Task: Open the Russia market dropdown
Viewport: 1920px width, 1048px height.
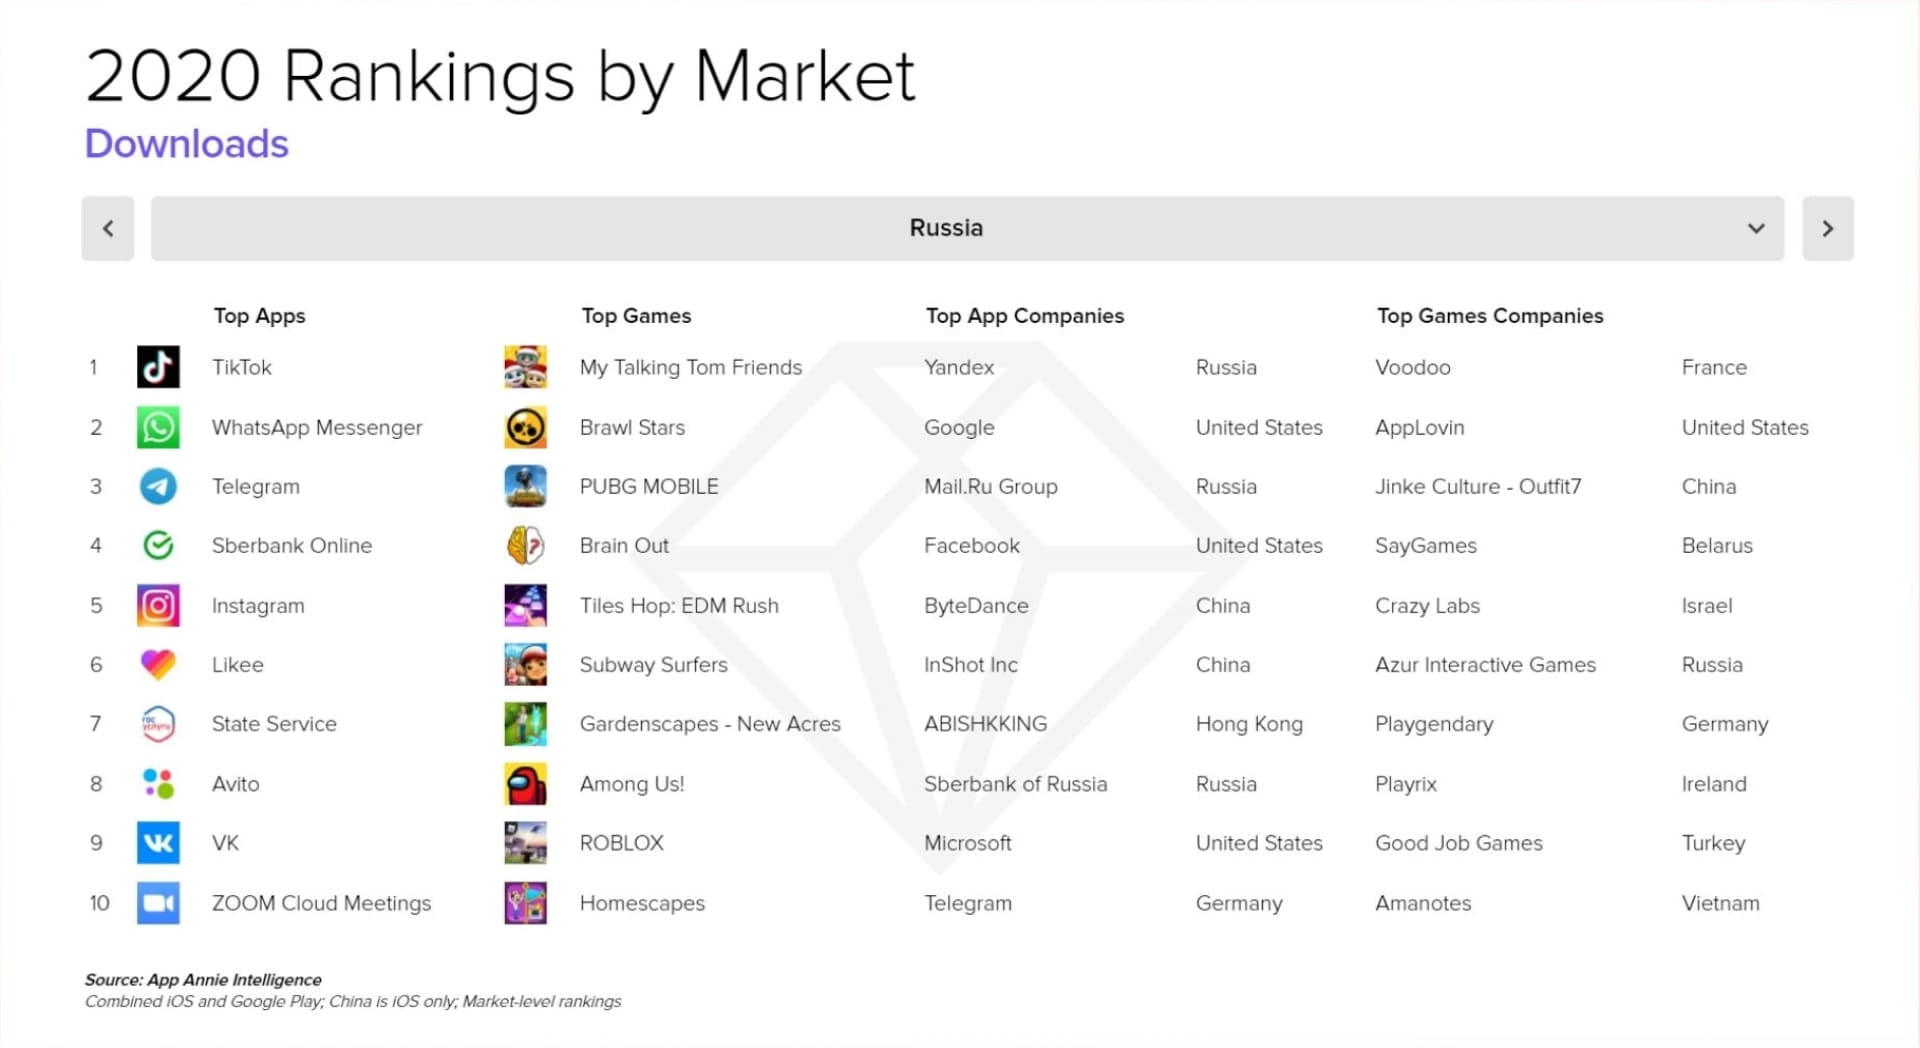Action: 945,228
